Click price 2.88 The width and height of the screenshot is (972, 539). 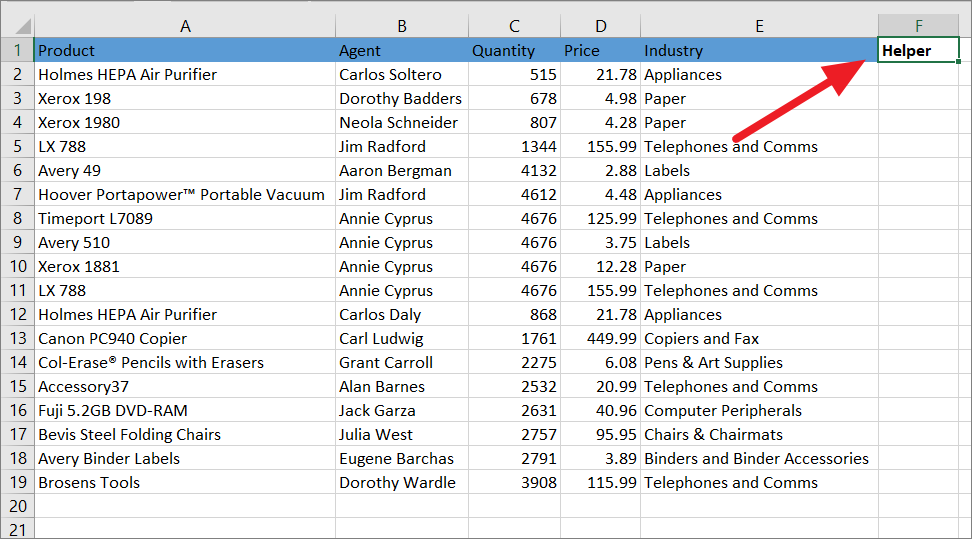[x=601, y=170]
